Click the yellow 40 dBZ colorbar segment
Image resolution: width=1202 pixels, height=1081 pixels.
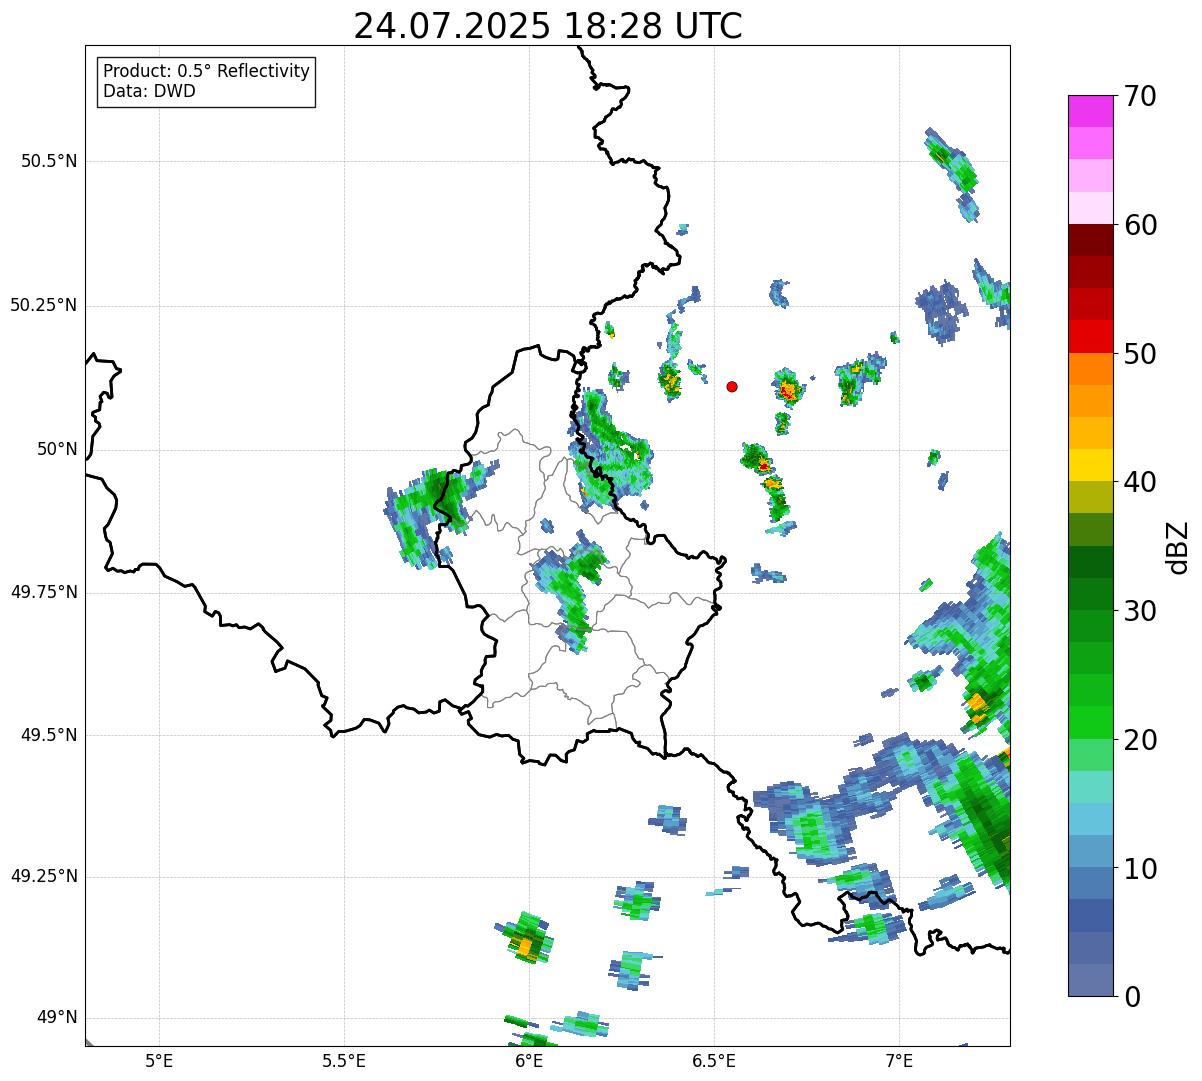point(1091,465)
